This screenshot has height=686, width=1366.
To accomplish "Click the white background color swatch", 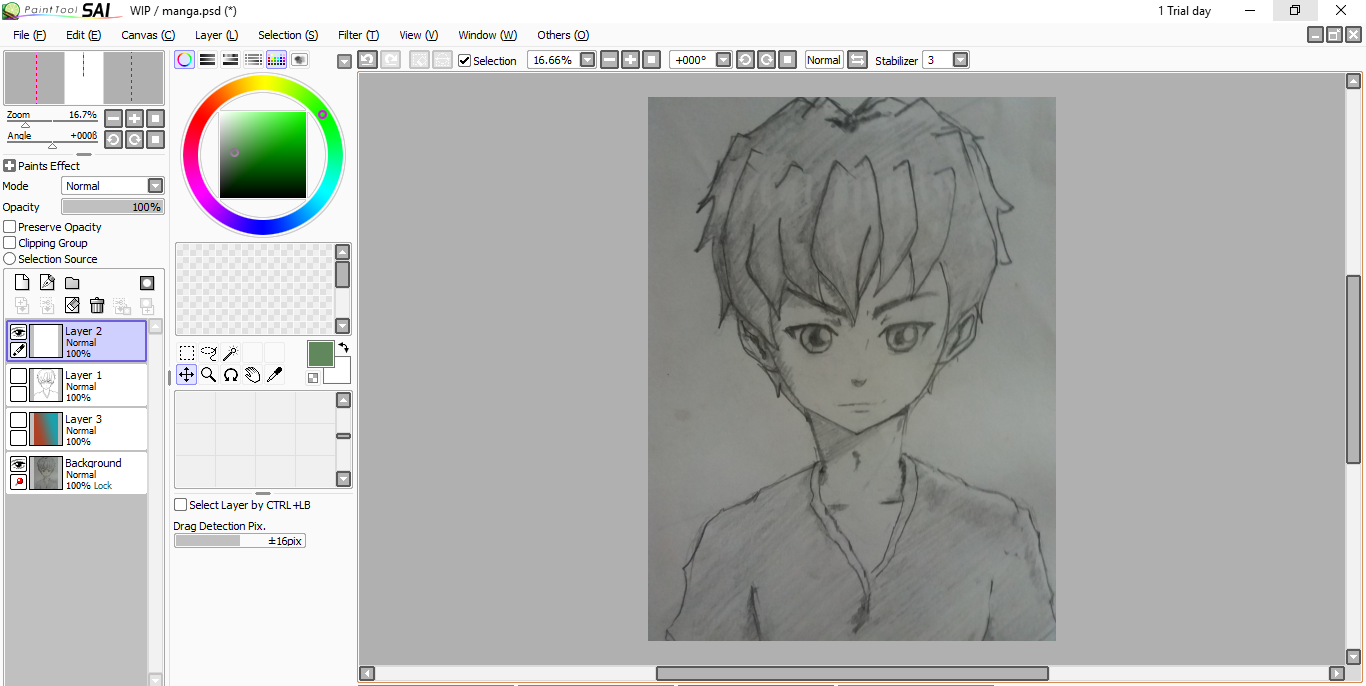I will pyautogui.click(x=341, y=374).
